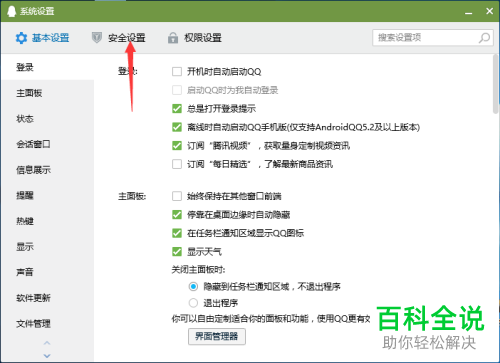The height and width of the screenshot is (363, 500).
Task: Select 提醒 in the sidebar
Action: (48, 195)
